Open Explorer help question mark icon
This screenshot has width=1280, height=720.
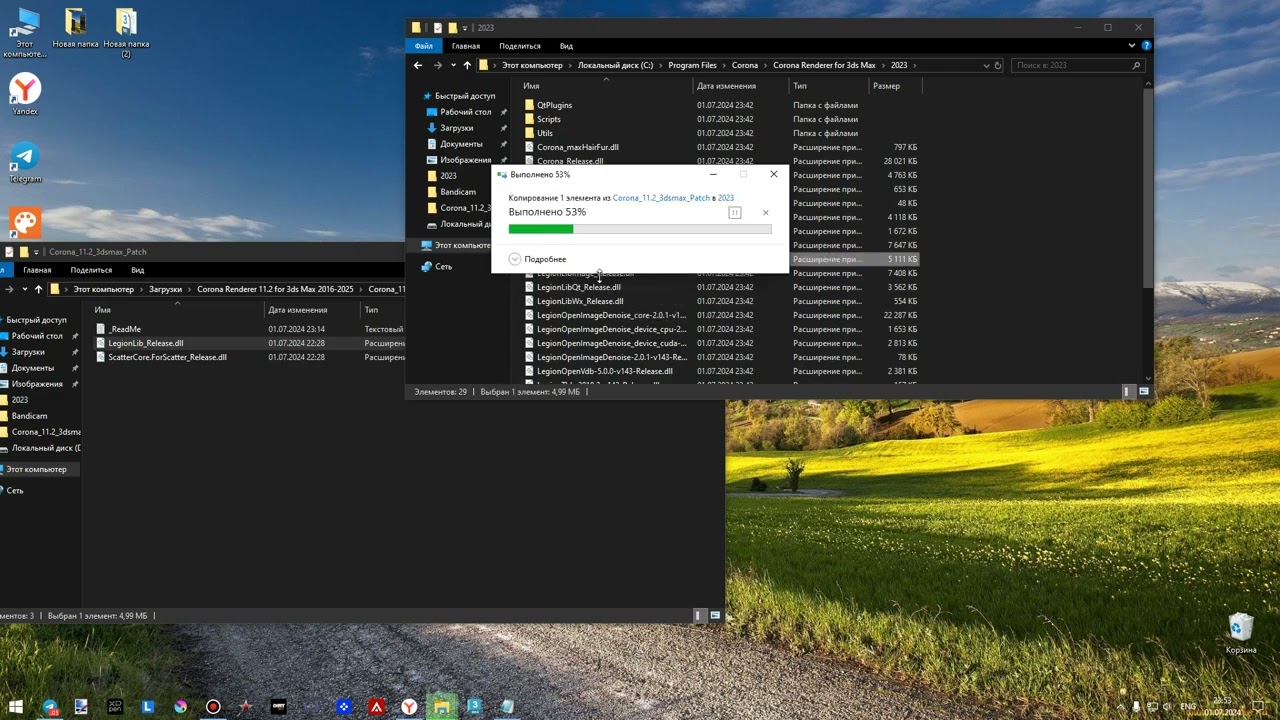tap(1146, 46)
